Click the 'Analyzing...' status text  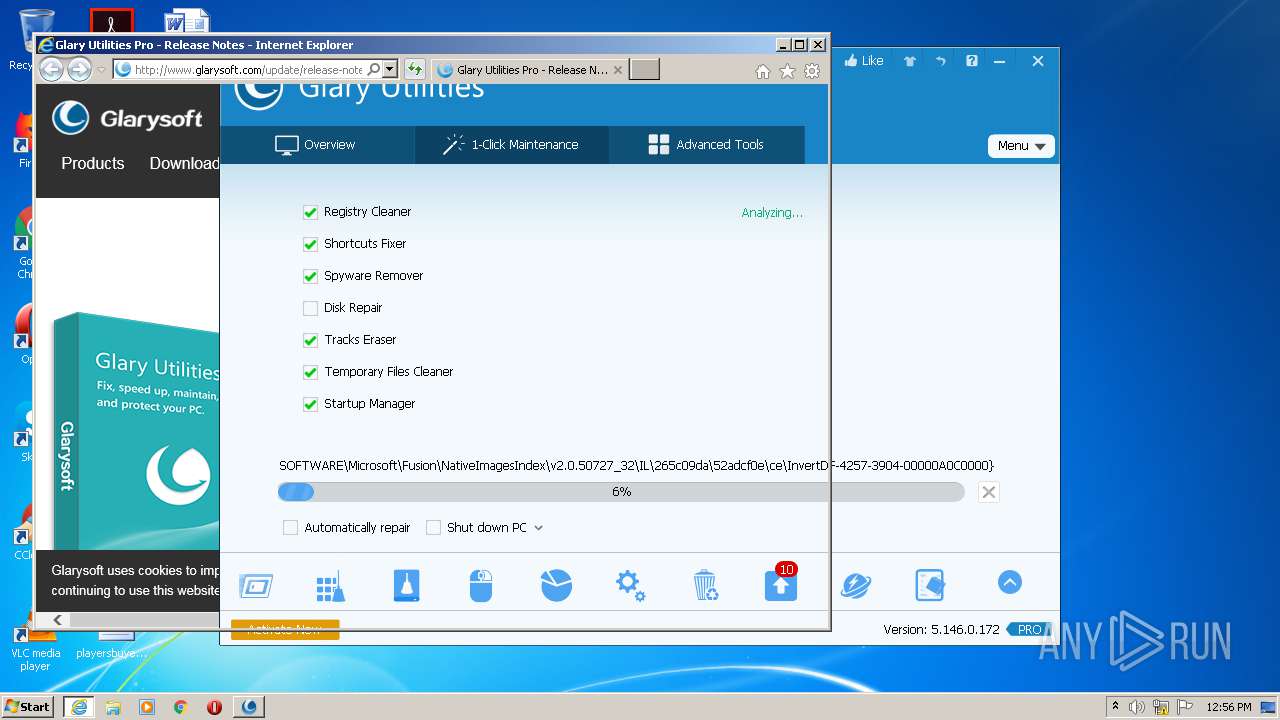click(772, 213)
